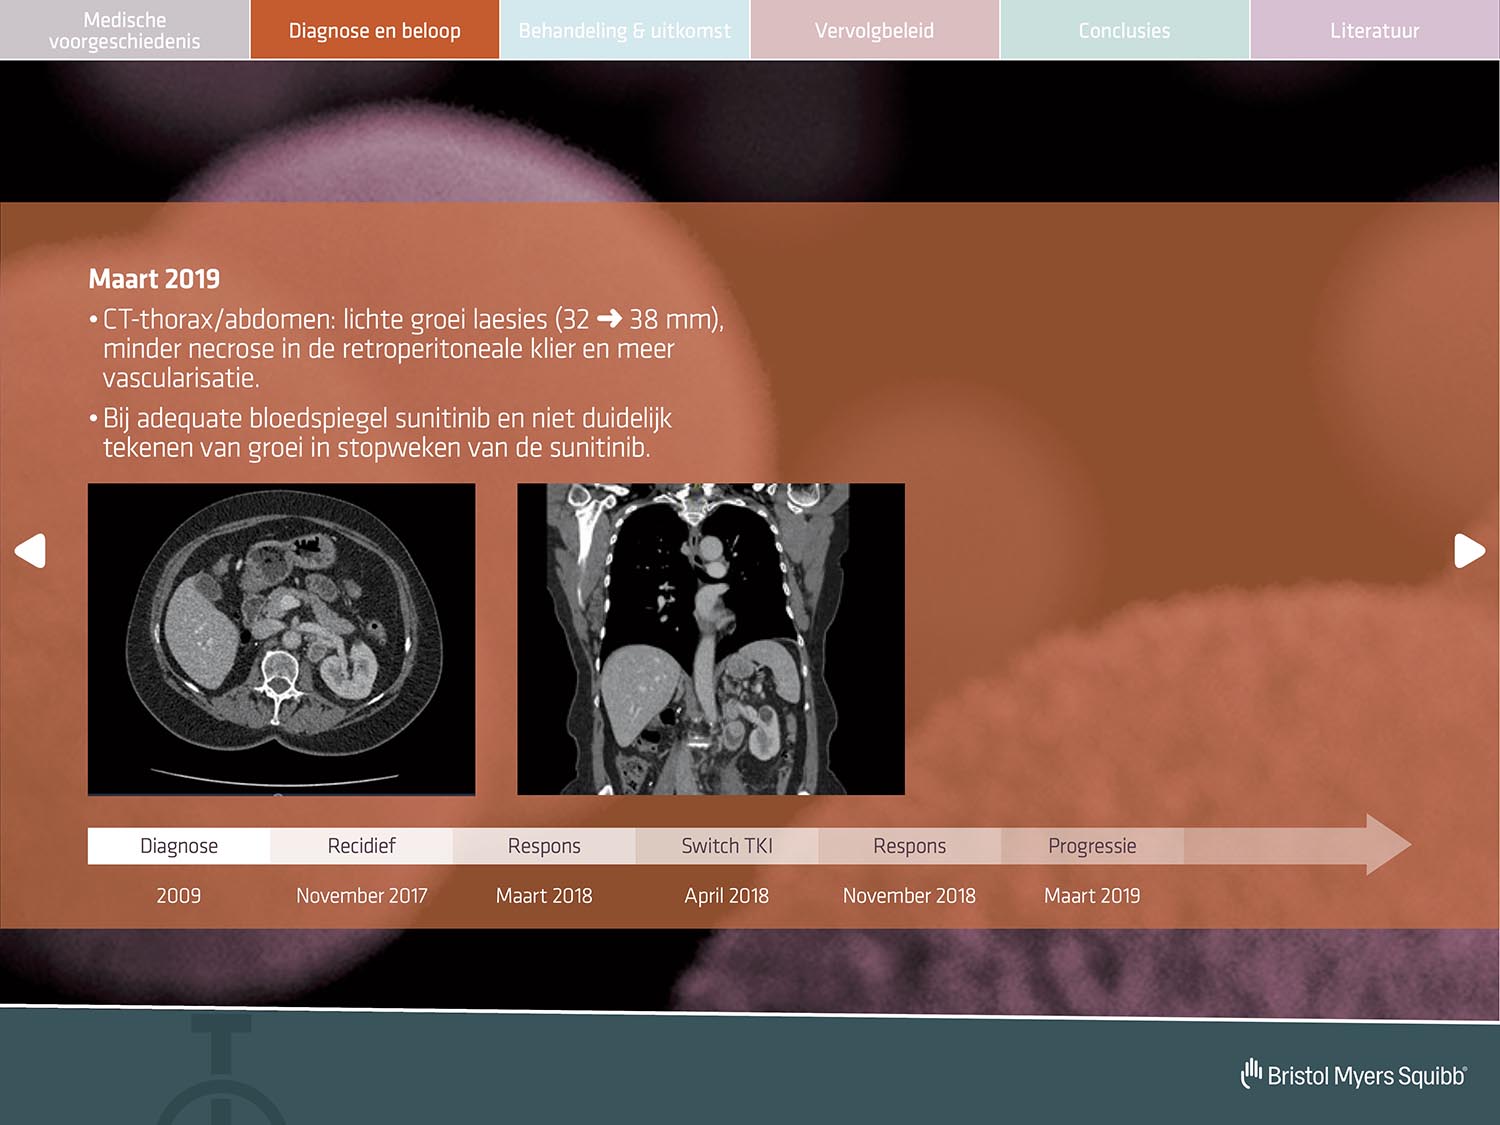Enlarge the axial abdominal CT image
The height and width of the screenshot is (1125, 1500).
281,639
